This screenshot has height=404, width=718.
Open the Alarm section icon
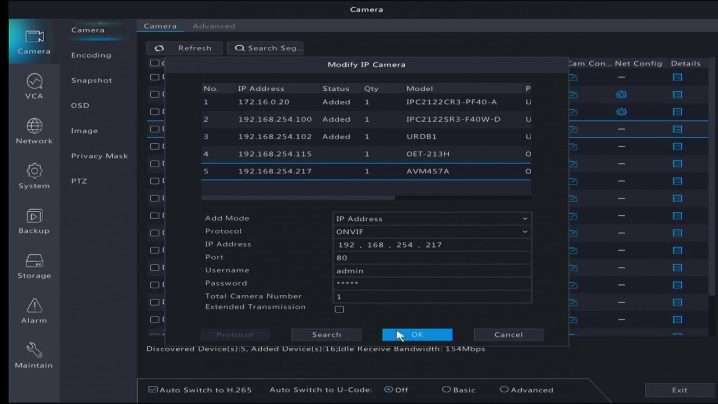(x=34, y=310)
